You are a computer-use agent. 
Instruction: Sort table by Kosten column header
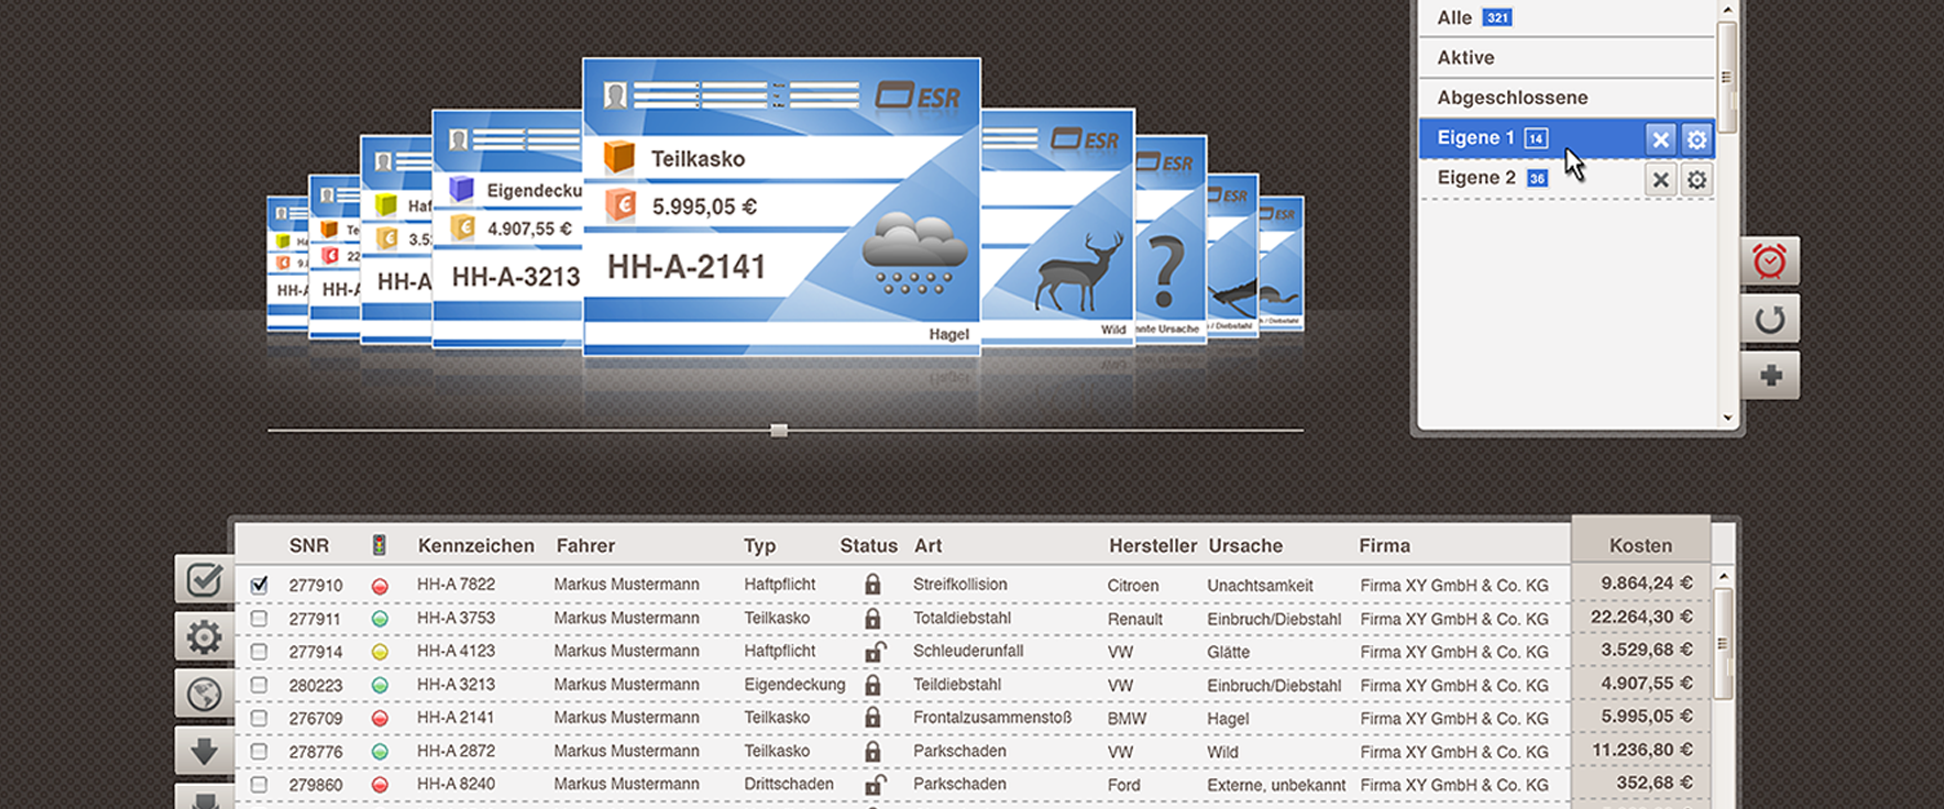(x=1640, y=545)
